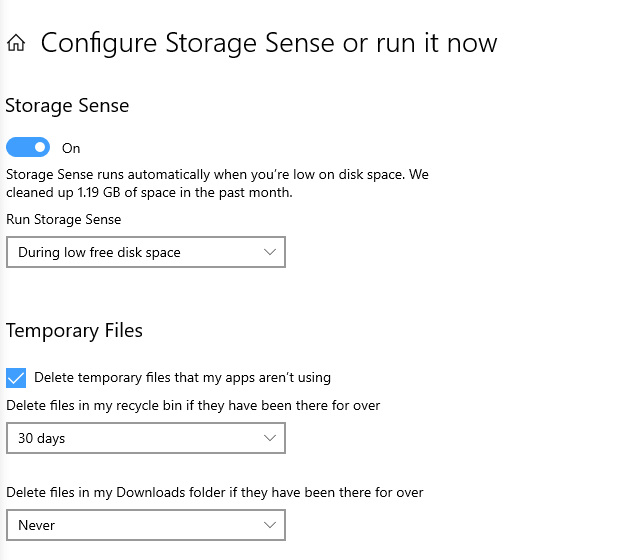Click the "Configure Storage Sense or run it now" title
619x560 pixels.
coord(268,43)
